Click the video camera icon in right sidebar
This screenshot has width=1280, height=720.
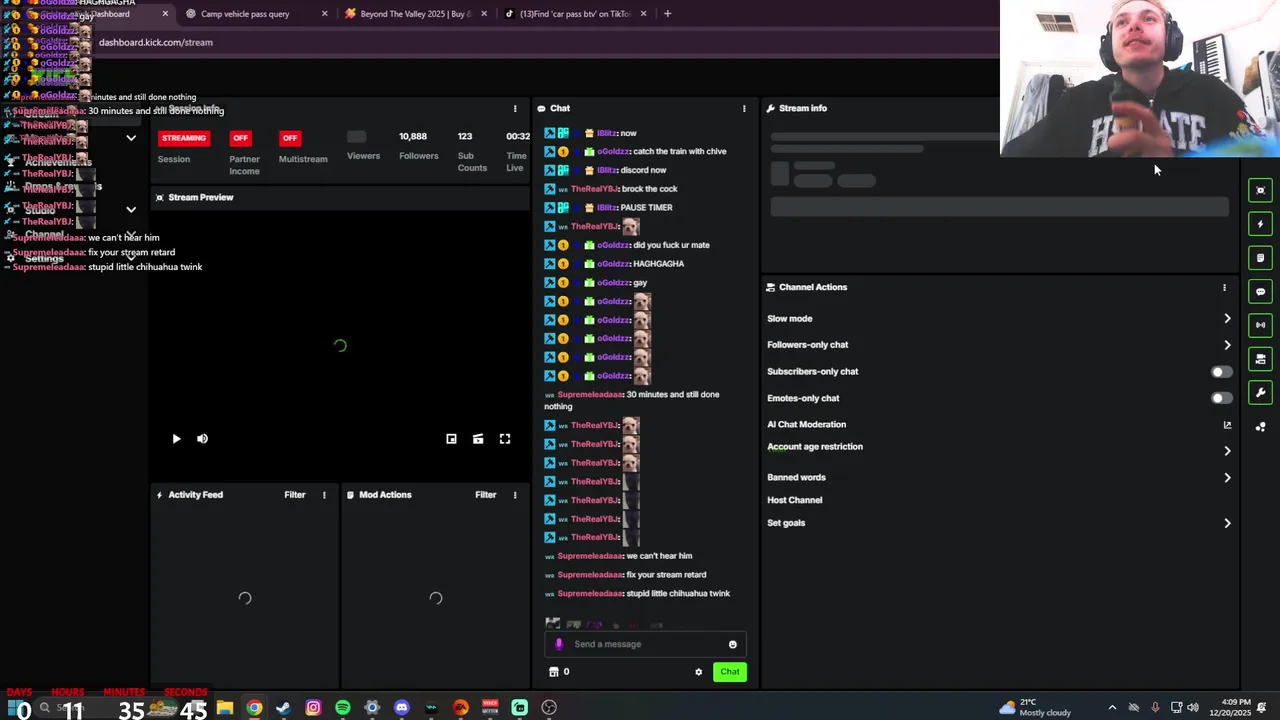click(1260, 359)
